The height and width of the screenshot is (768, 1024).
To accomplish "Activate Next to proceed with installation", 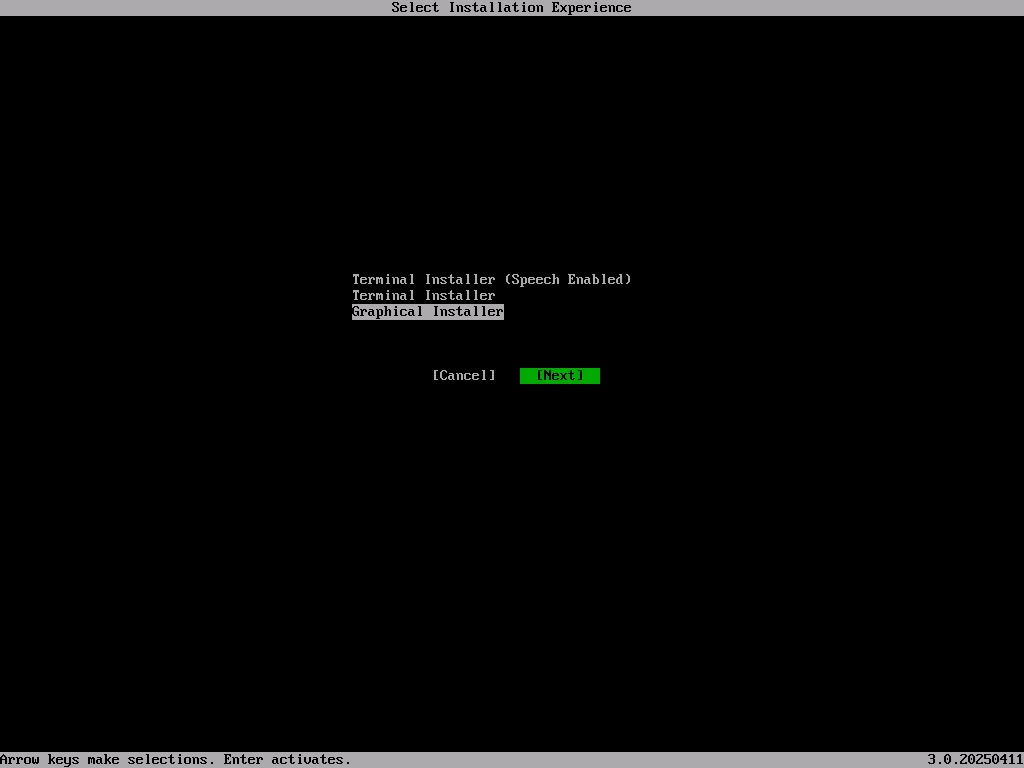I will pos(559,375).
